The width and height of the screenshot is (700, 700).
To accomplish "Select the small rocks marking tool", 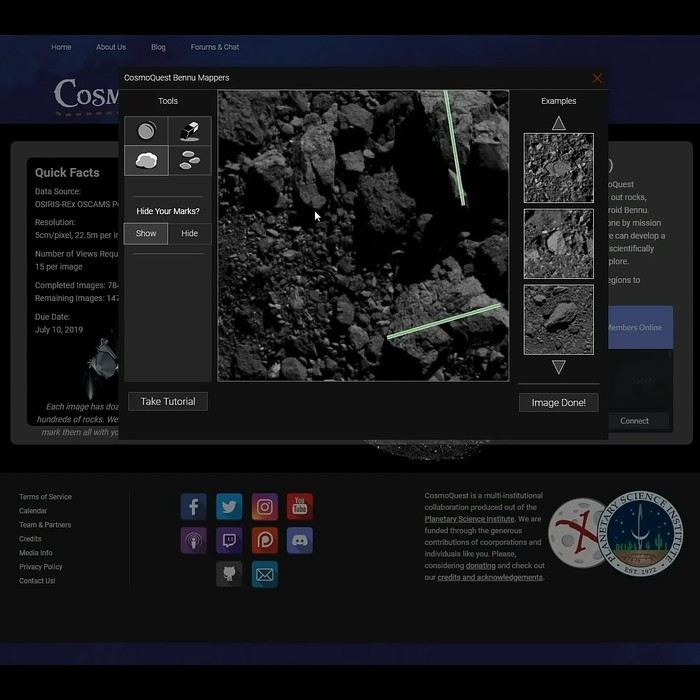I will (189, 160).
